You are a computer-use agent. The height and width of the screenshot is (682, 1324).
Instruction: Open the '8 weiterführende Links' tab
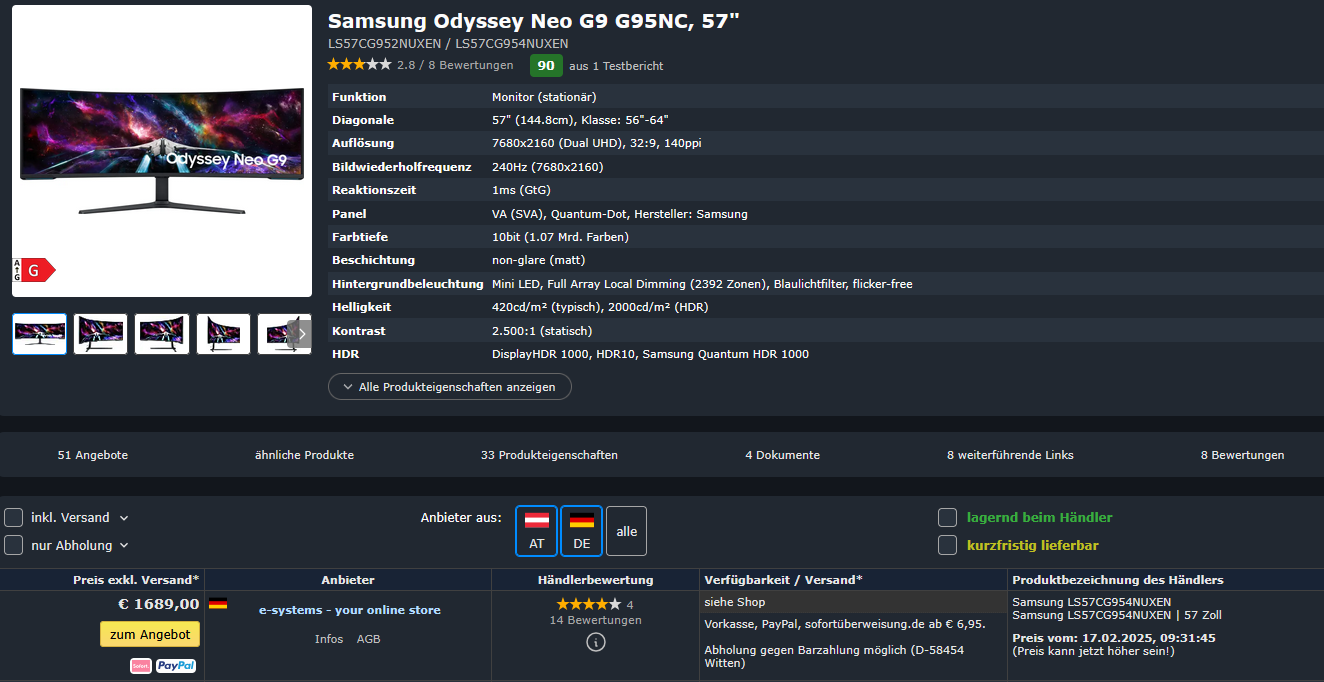click(x=1010, y=455)
